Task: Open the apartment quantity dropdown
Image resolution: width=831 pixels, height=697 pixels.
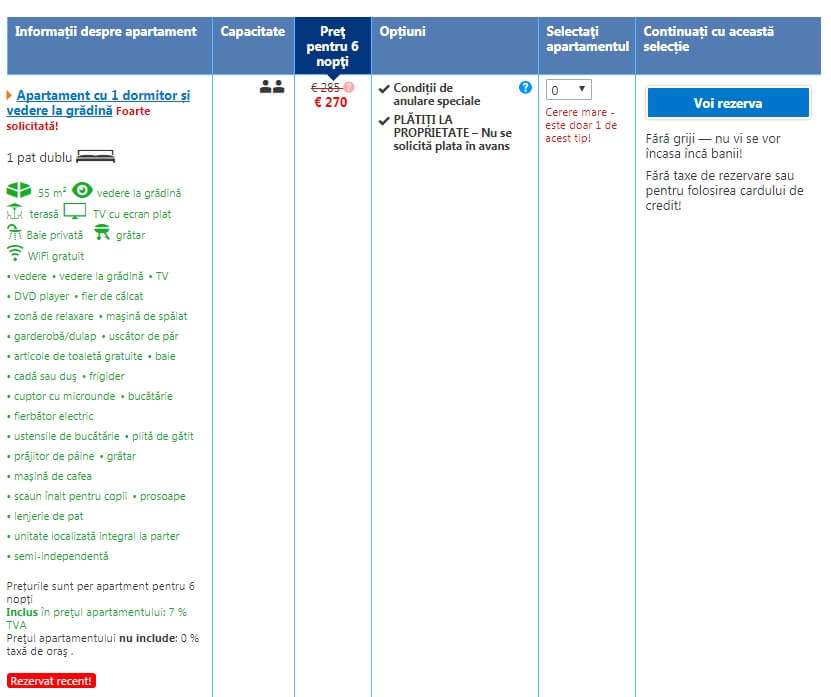Action: [x=569, y=90]
